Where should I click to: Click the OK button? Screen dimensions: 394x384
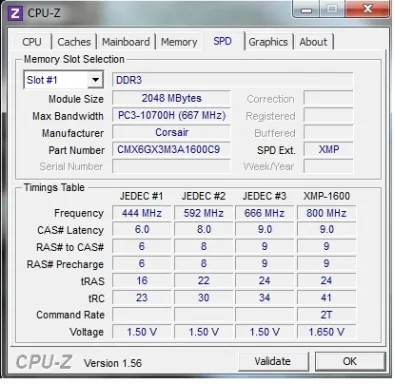pyautogui.click(x=350, y=361)
